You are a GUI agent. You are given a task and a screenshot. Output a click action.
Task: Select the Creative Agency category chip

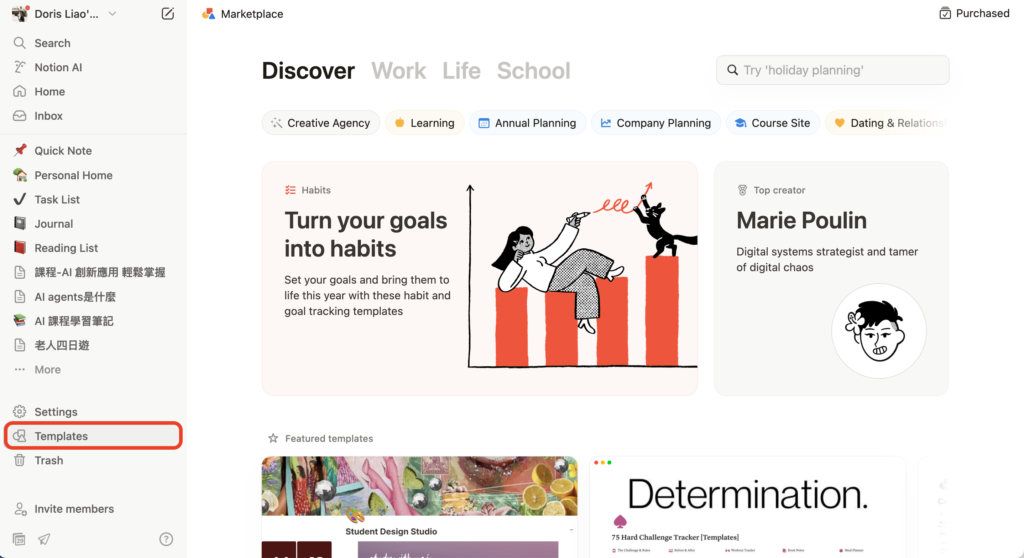(x=321, y=123)
